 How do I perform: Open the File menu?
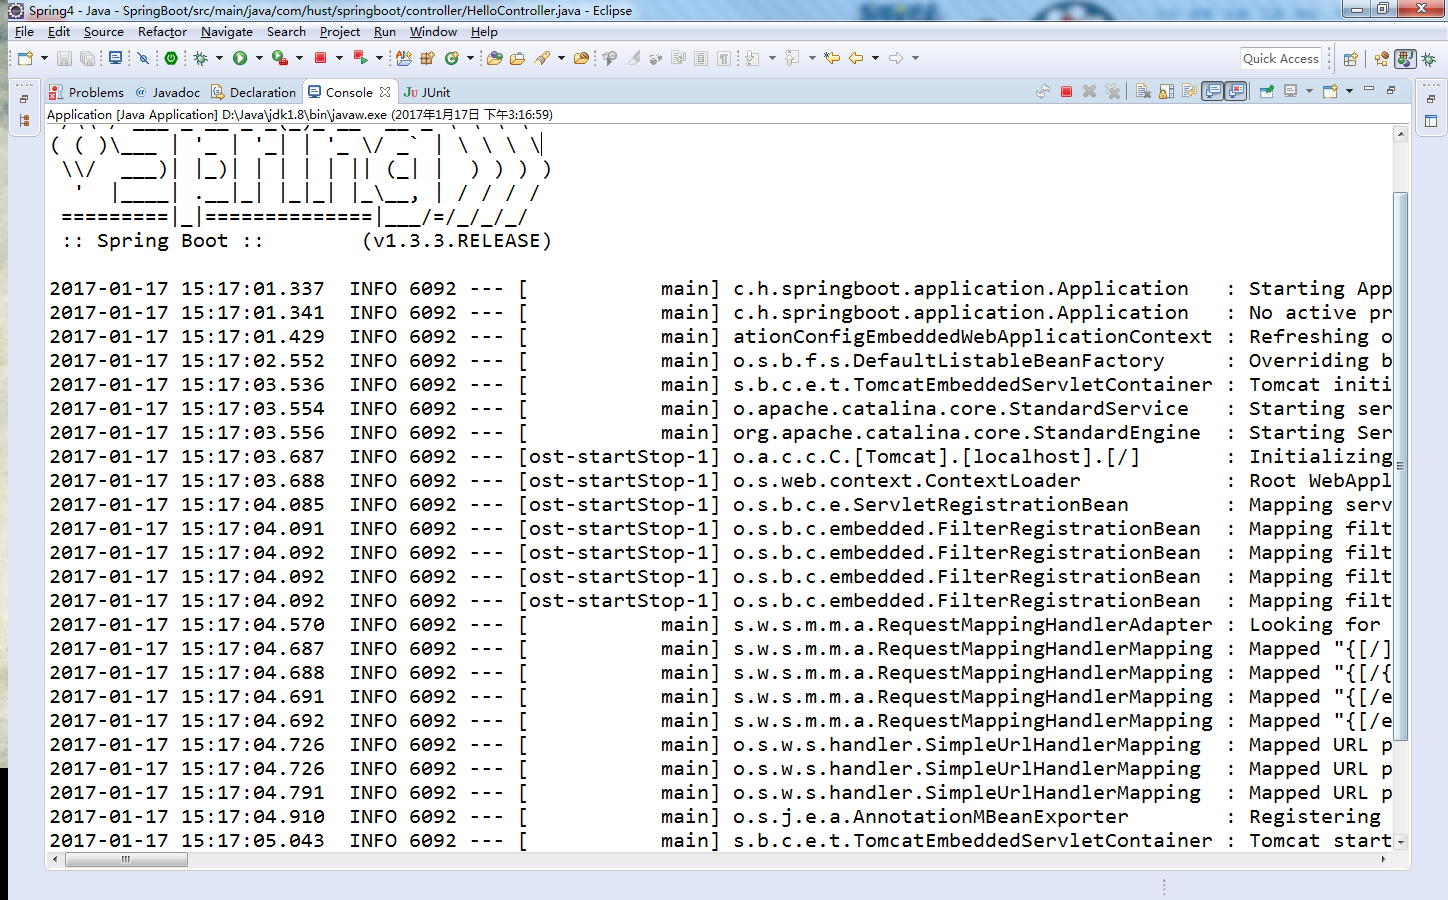(x=24, y=32)
